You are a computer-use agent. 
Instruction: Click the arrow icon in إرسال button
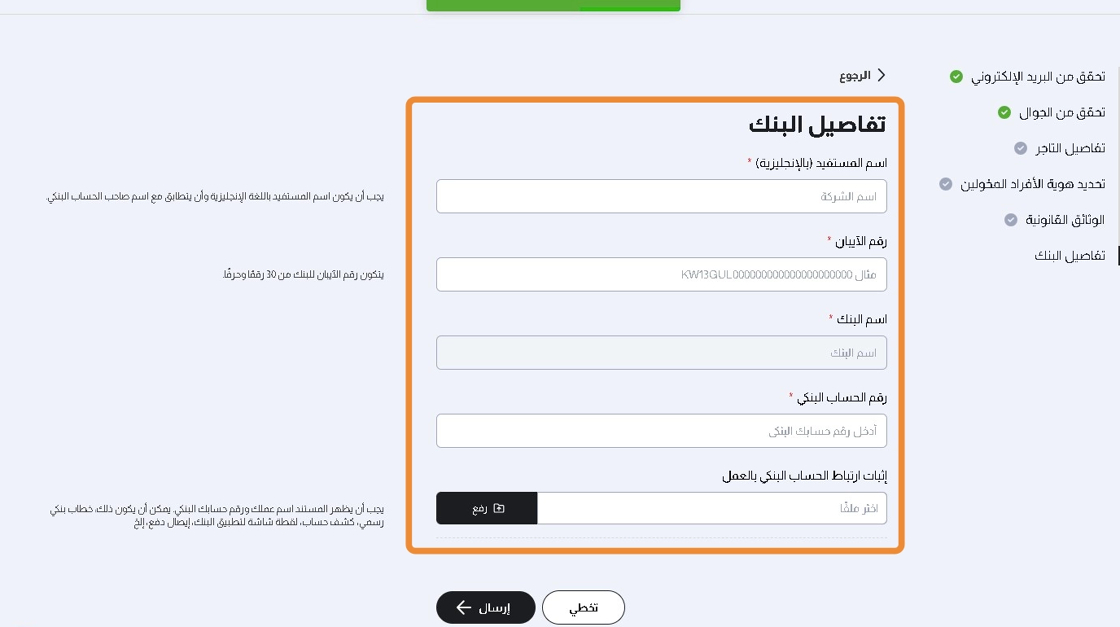point(464,607)
